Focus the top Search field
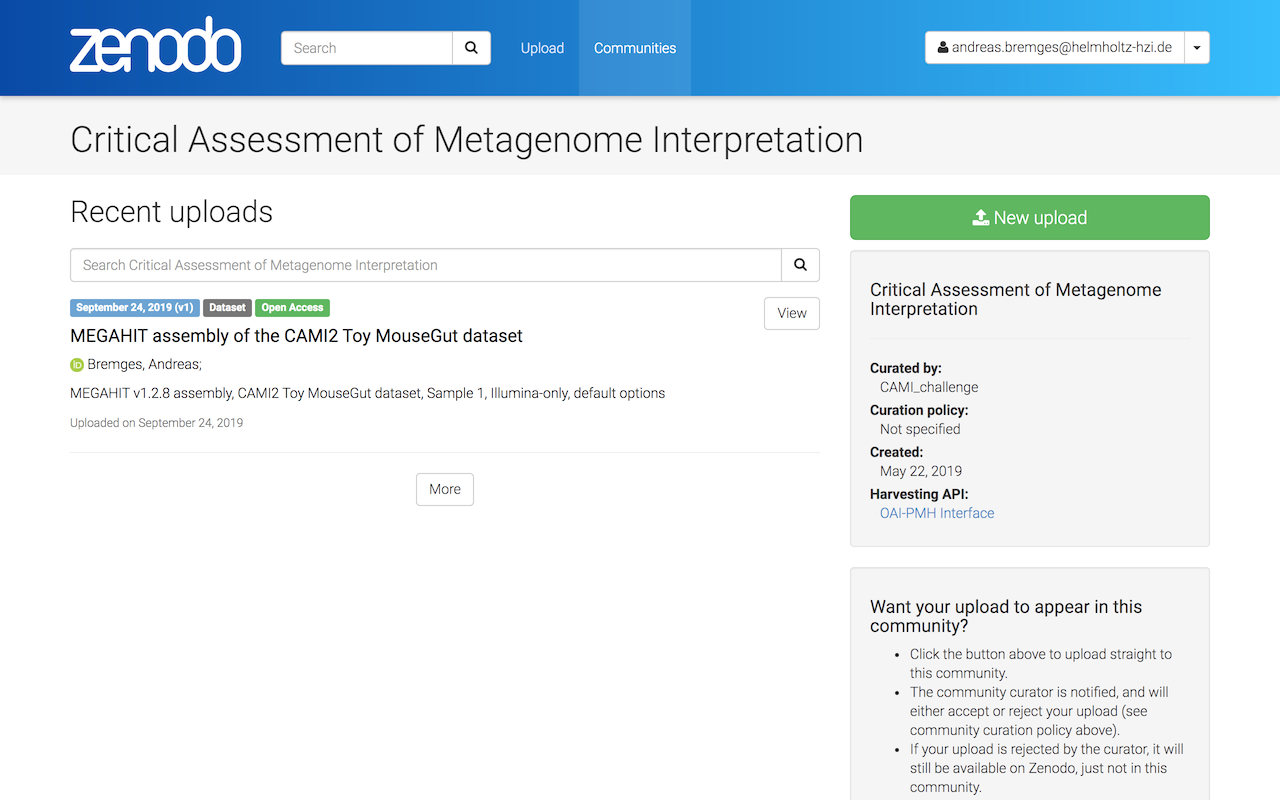Screen dimensions: 1280x800 click(x=367, y=48)
